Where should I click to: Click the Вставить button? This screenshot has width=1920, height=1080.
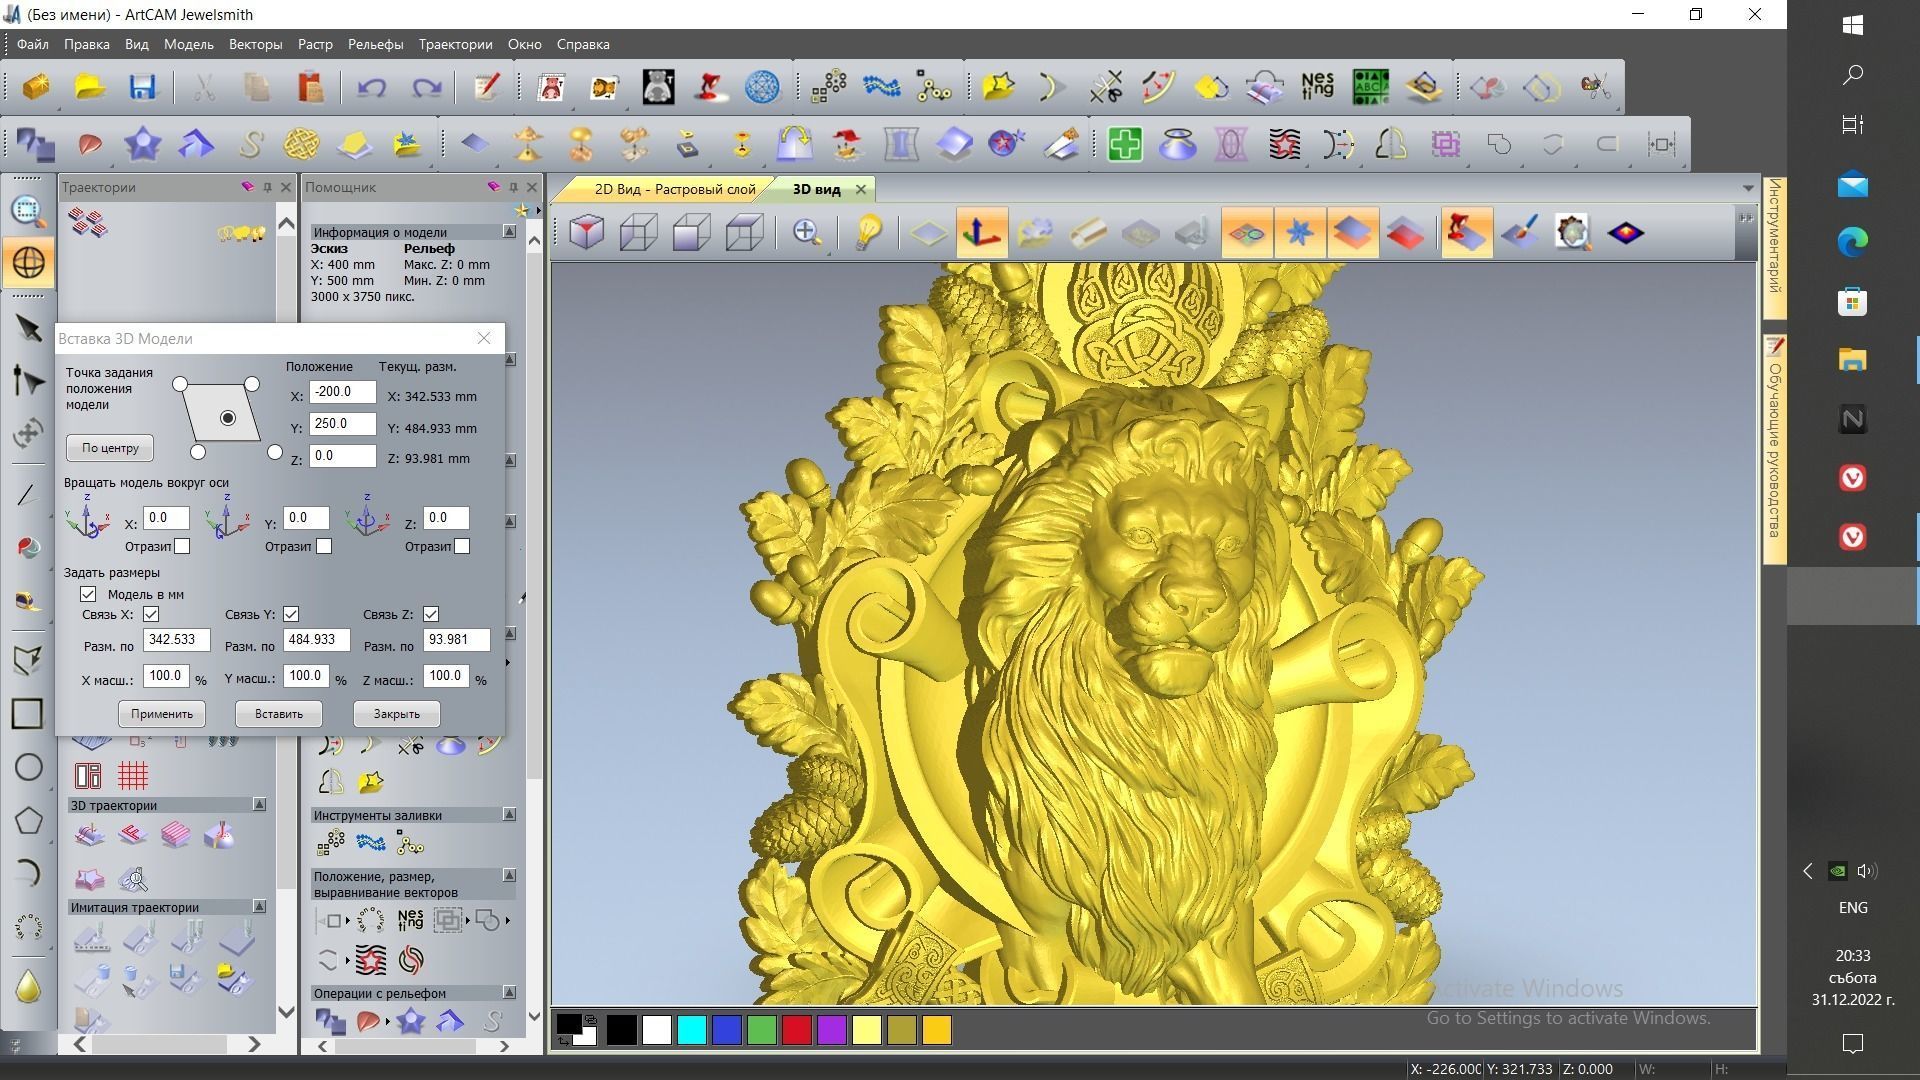(x=279, y=714)
